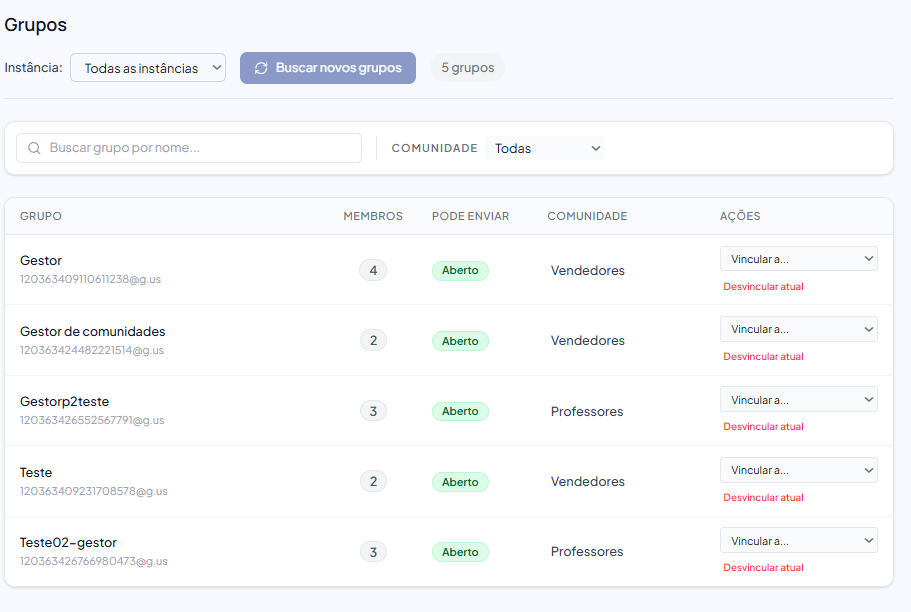Click the COMUNIDADE column header in table

tap(587, 216)
